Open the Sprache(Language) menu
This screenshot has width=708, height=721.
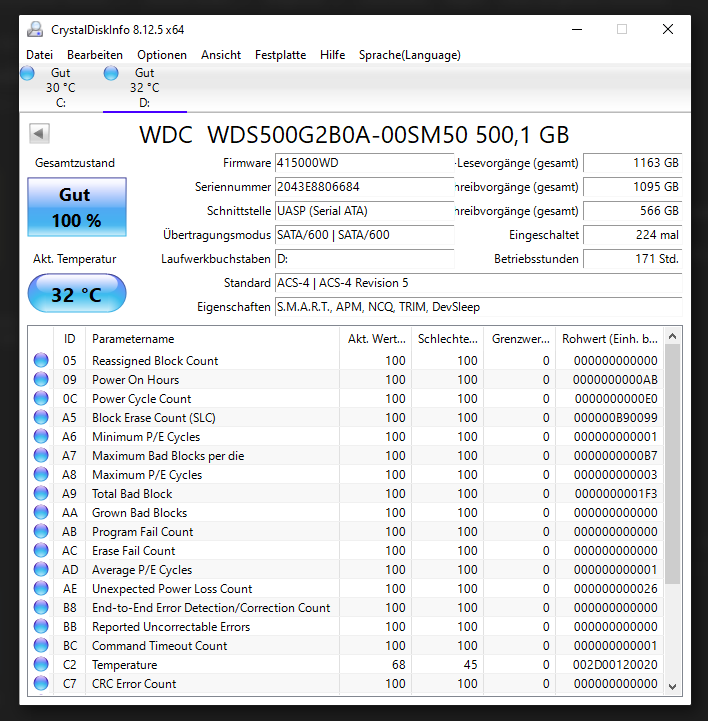[410, 55]
